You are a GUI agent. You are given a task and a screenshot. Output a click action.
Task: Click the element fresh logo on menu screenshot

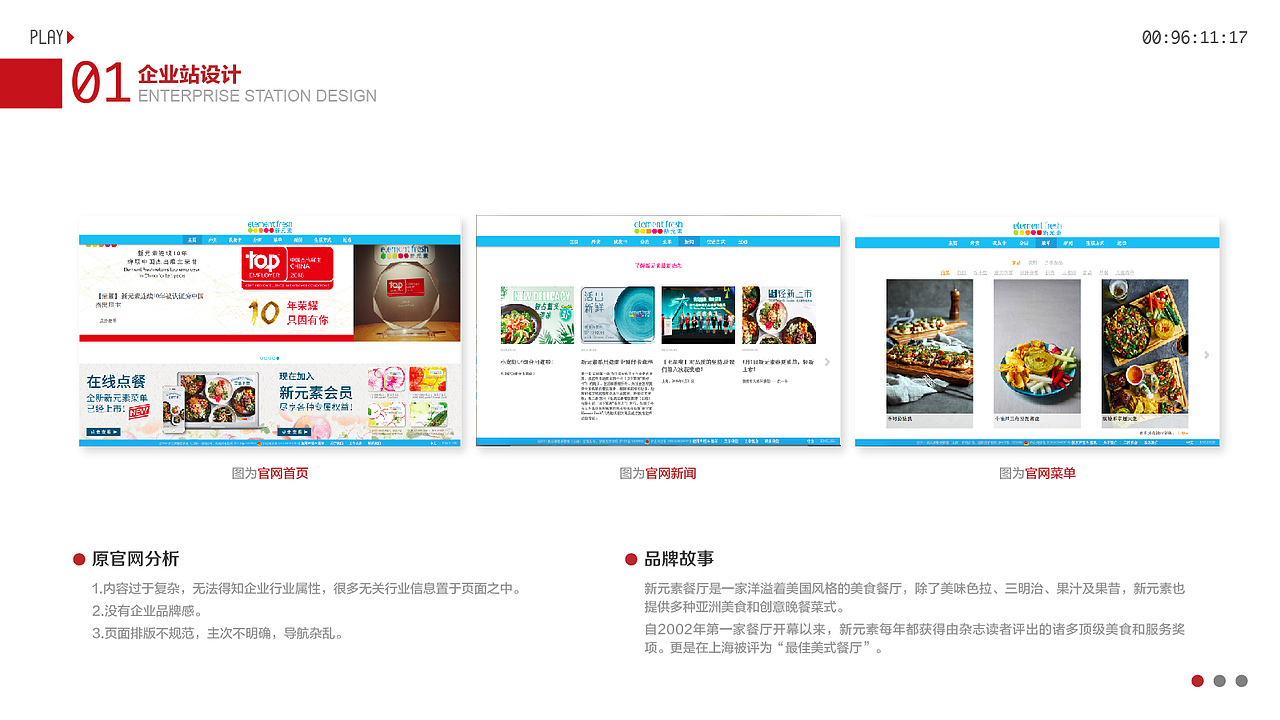pos(1038,229)
